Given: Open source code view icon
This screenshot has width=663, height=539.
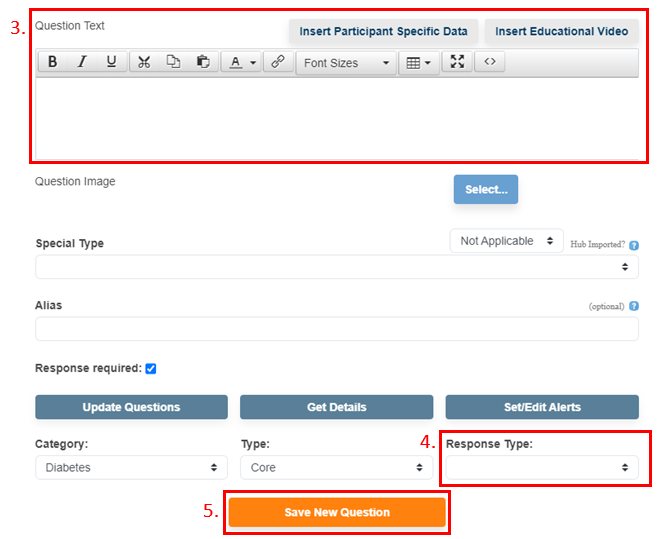Looking at the screenshot, I should click(489, 62).
